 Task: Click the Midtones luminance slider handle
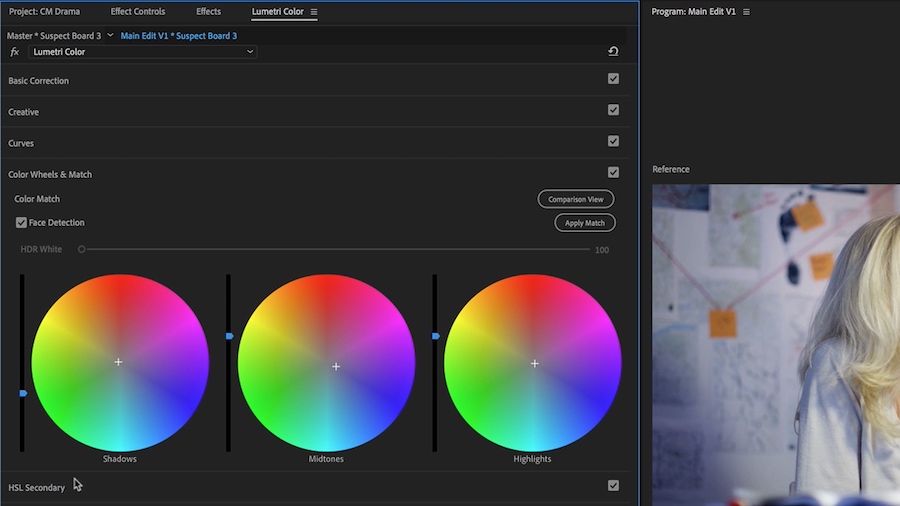pyautogui.click(x=230, y=336)
